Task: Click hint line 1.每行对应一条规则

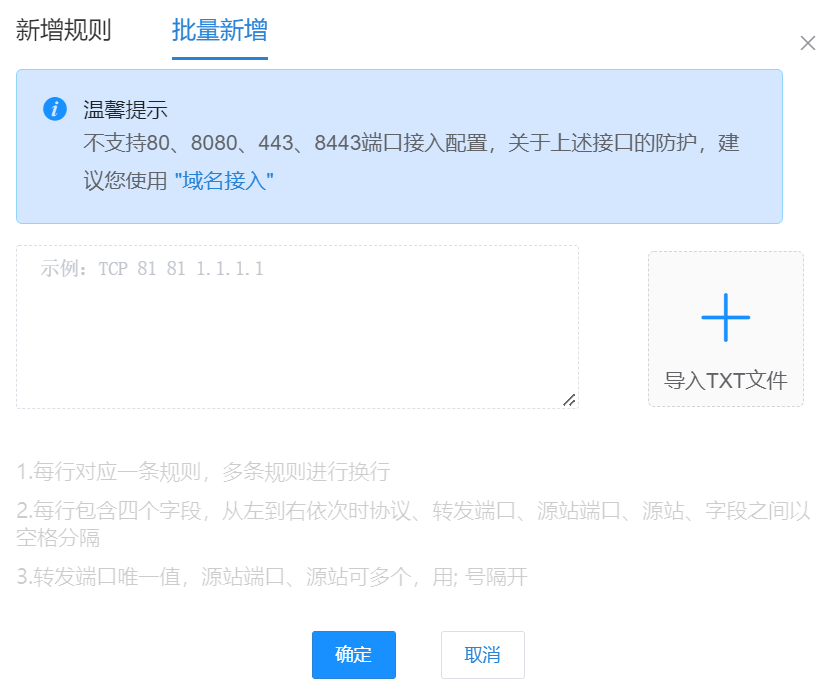Action: point(203,471)
